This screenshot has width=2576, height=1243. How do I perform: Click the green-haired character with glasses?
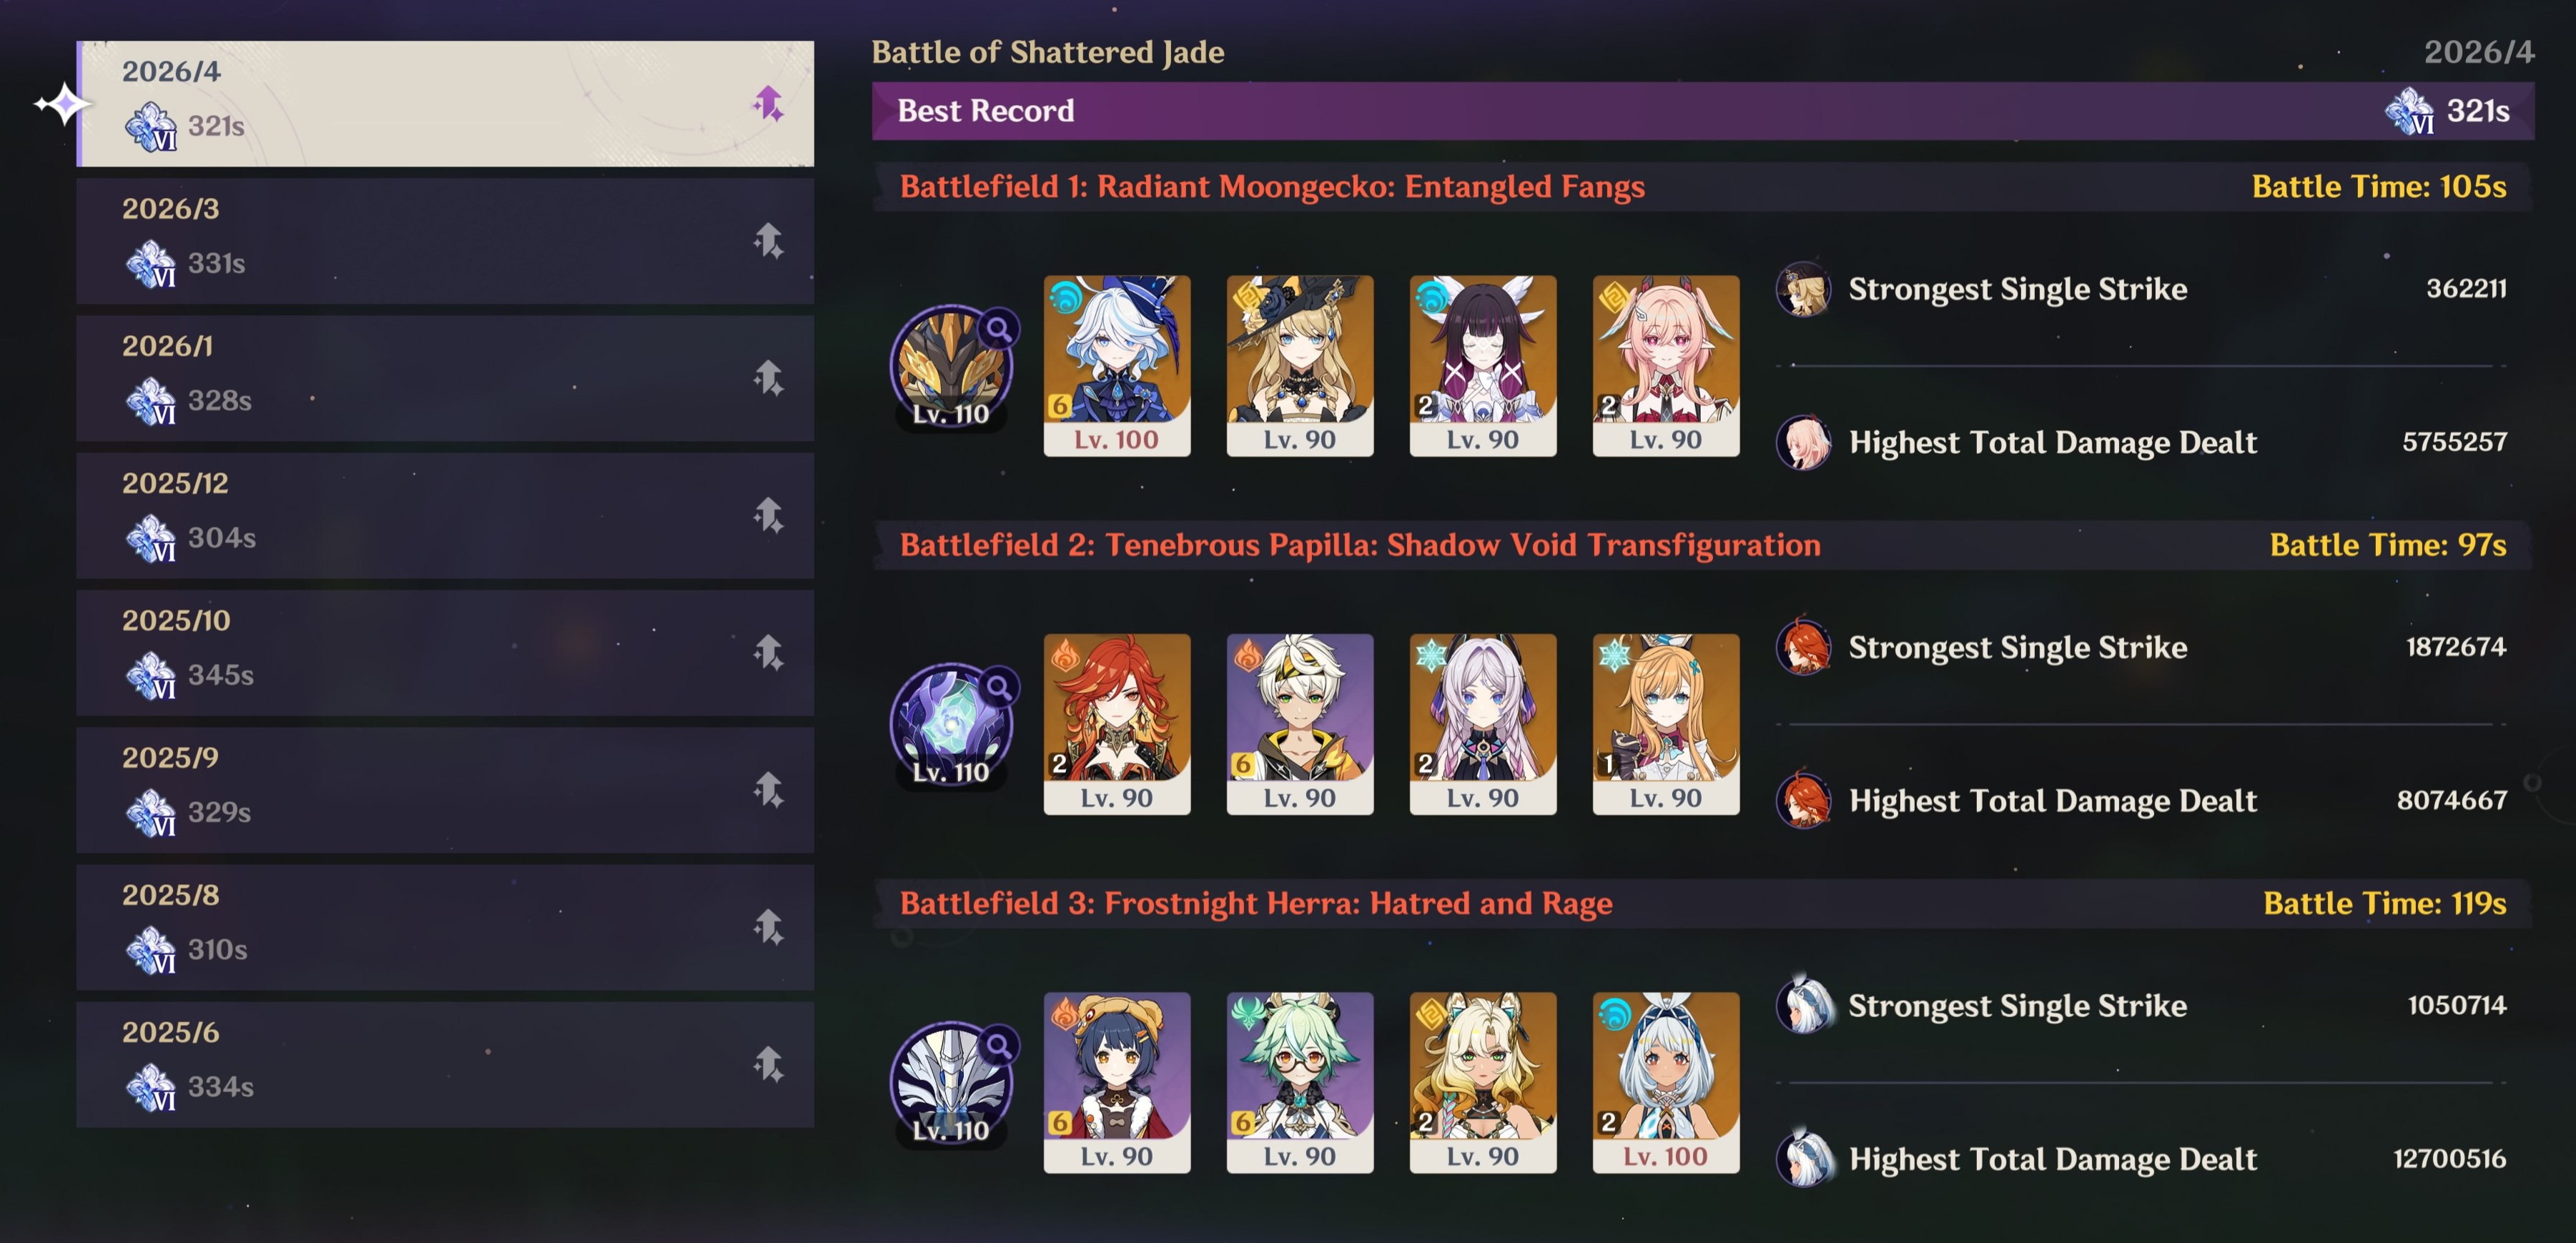(1300, 1083)
